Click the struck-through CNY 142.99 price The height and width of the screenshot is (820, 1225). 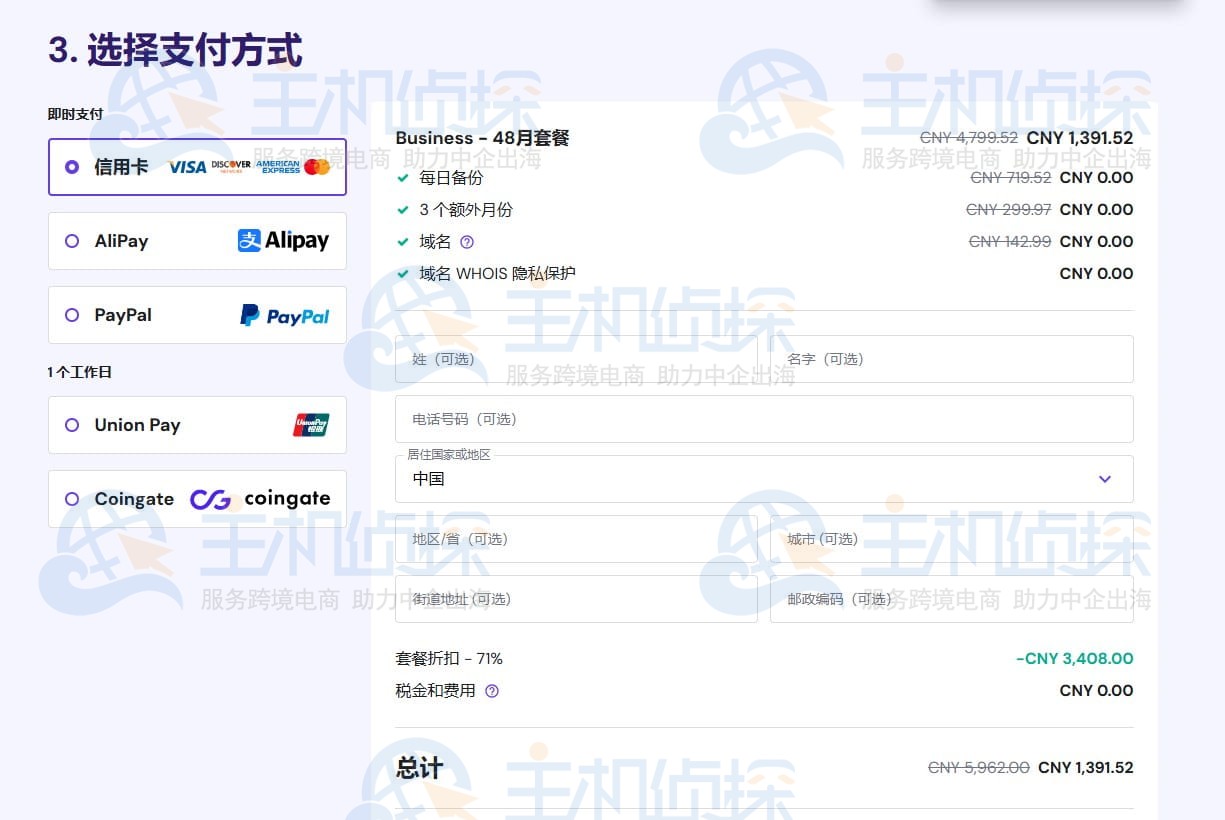(1010, 242)
